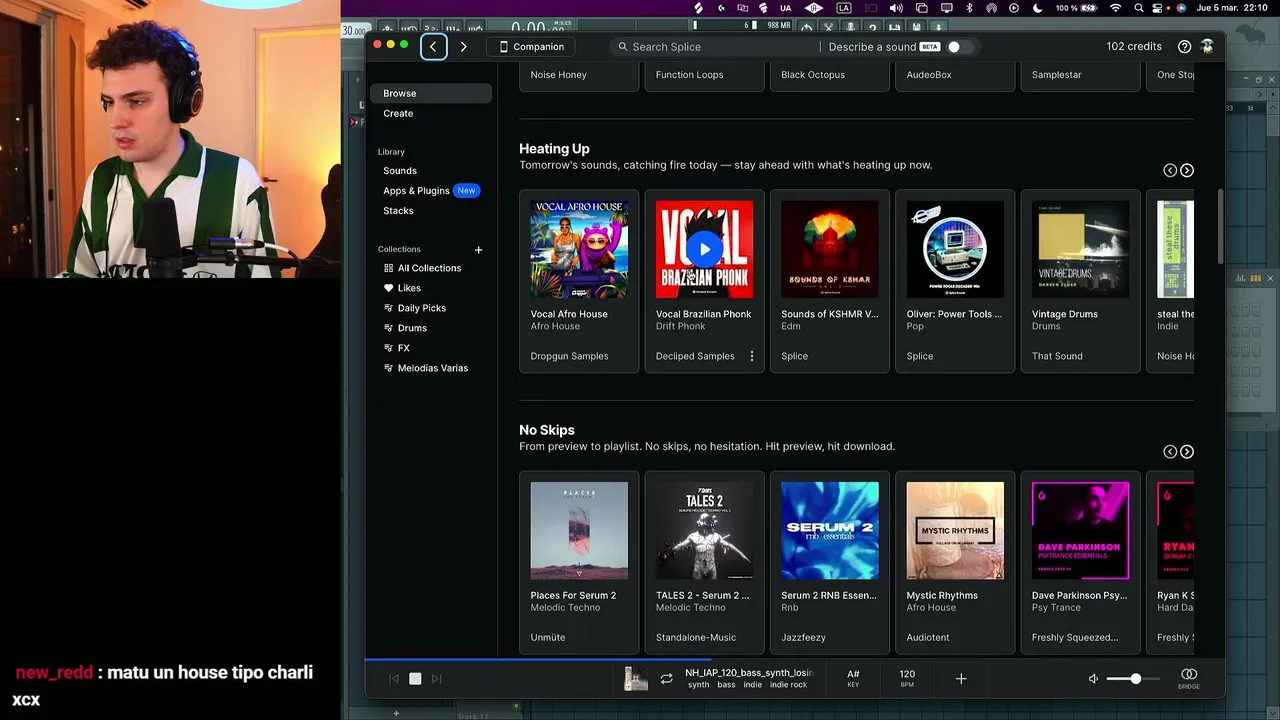Image resolution: width=1280 pixels, height=720 pixels.
Task: View the 102 credits balance
Action: click(x=1134, y=47)
